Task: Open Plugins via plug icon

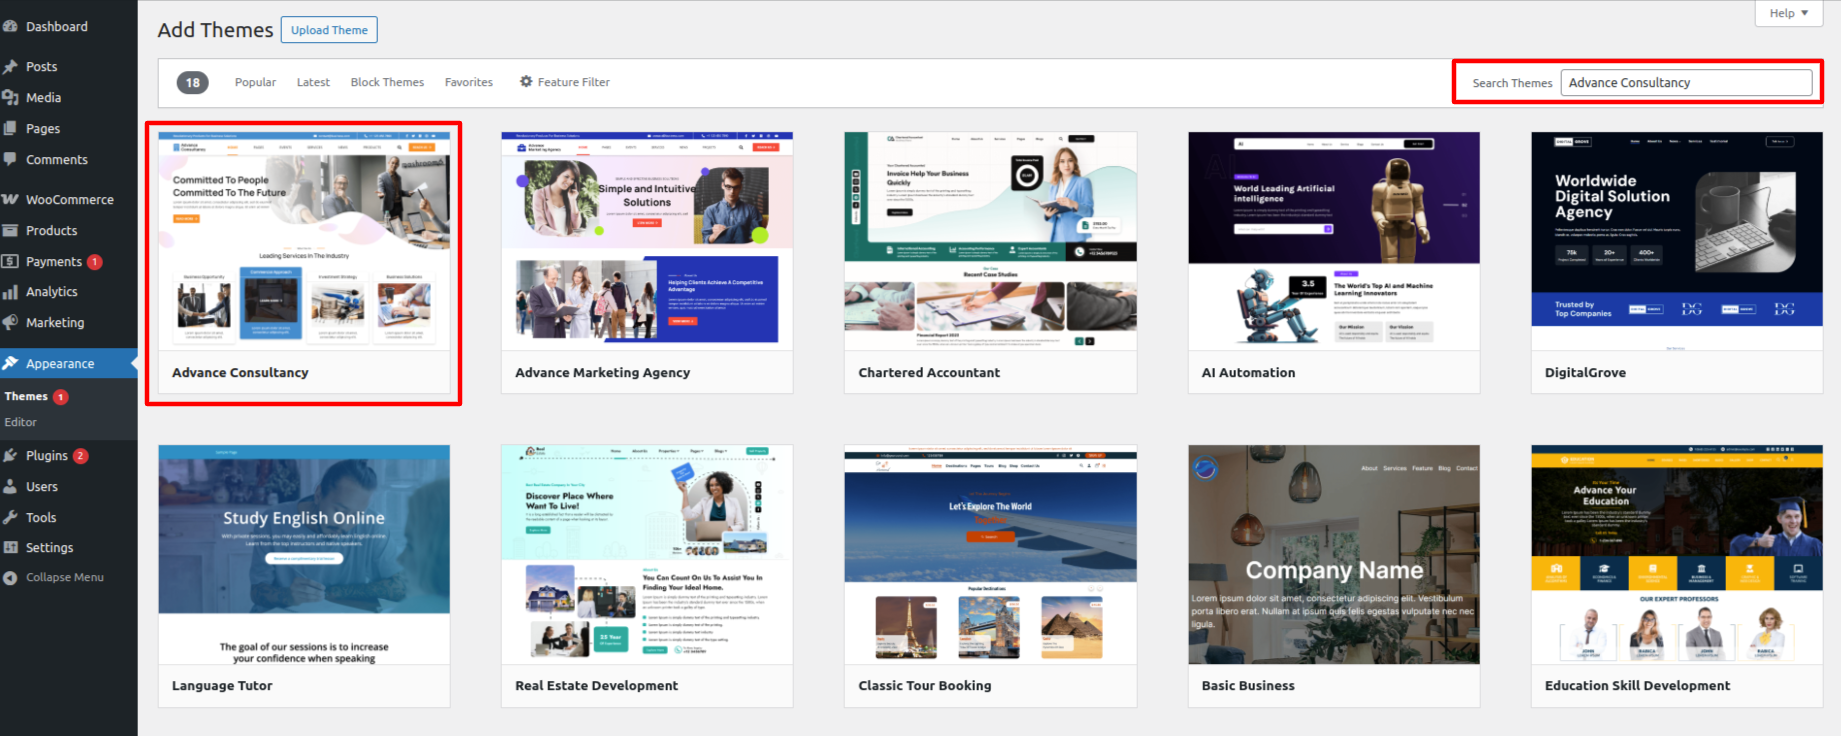Action: 10,456
